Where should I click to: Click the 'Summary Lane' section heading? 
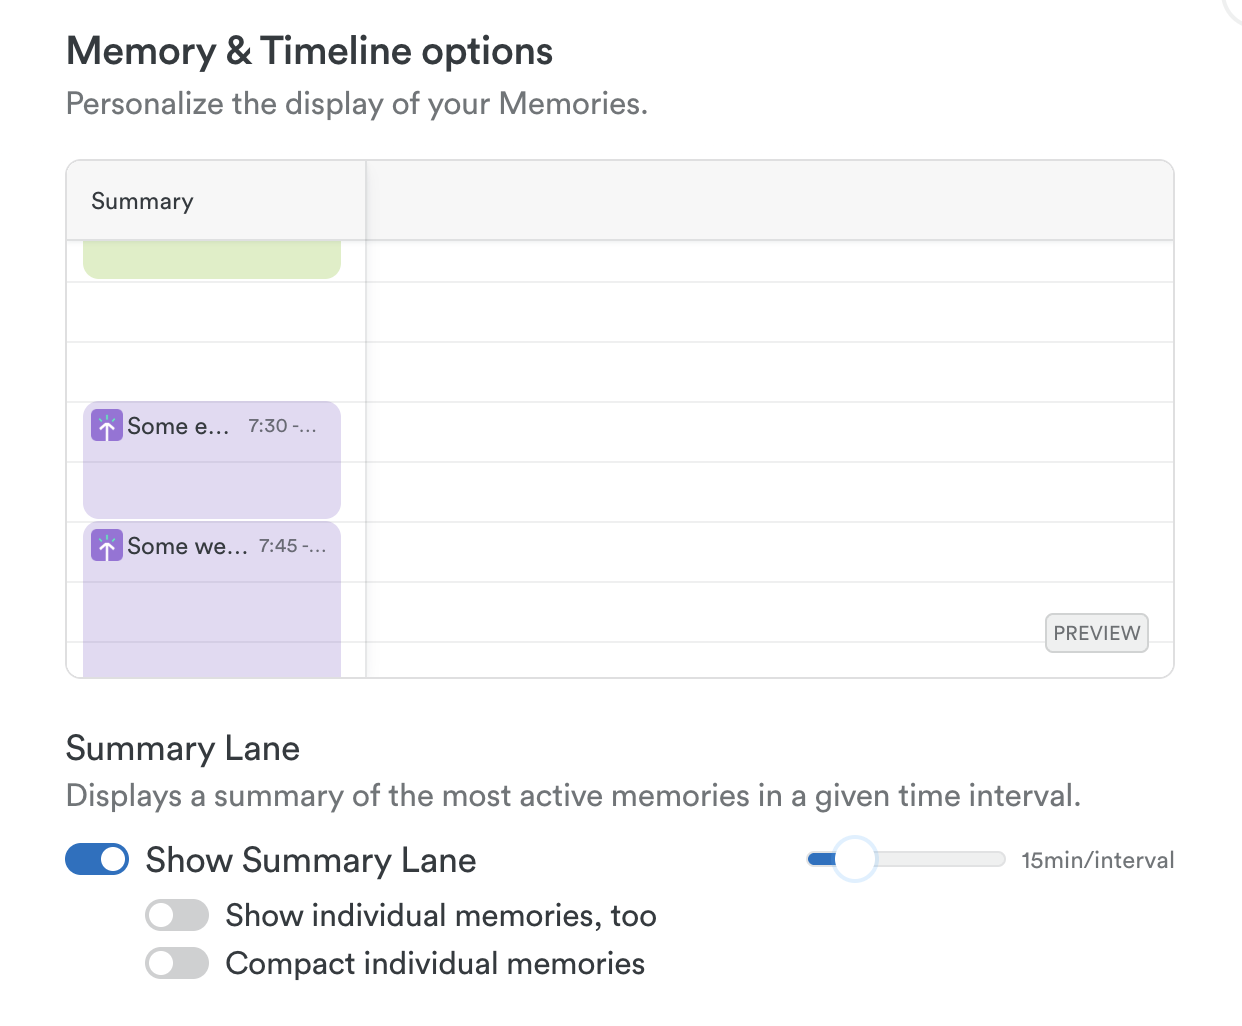pos(183,748)
